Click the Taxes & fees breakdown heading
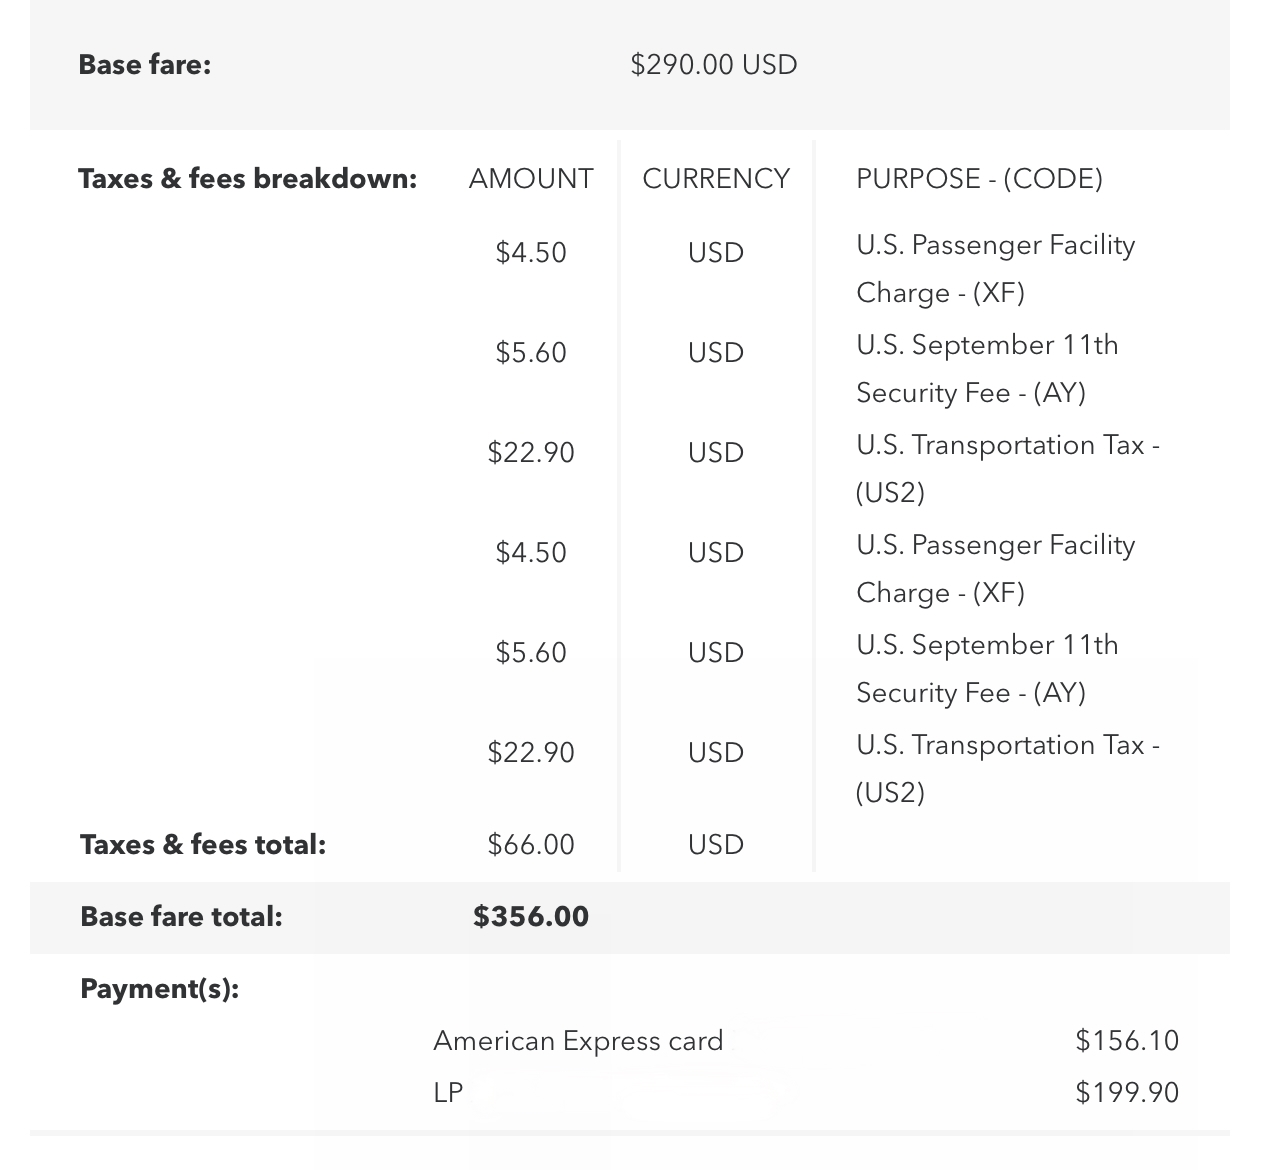The height and width of the screenshot is (1170, 1278). [248, 179]
